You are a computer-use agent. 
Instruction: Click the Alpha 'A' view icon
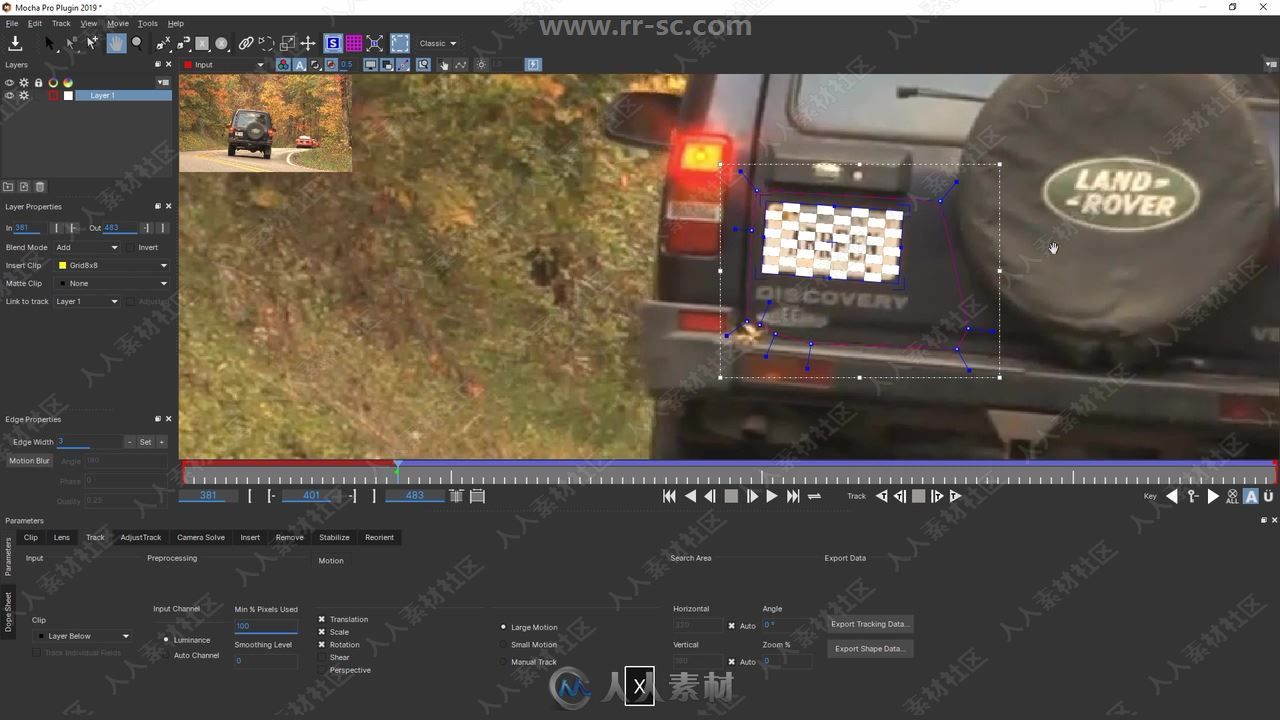(299, 64)
